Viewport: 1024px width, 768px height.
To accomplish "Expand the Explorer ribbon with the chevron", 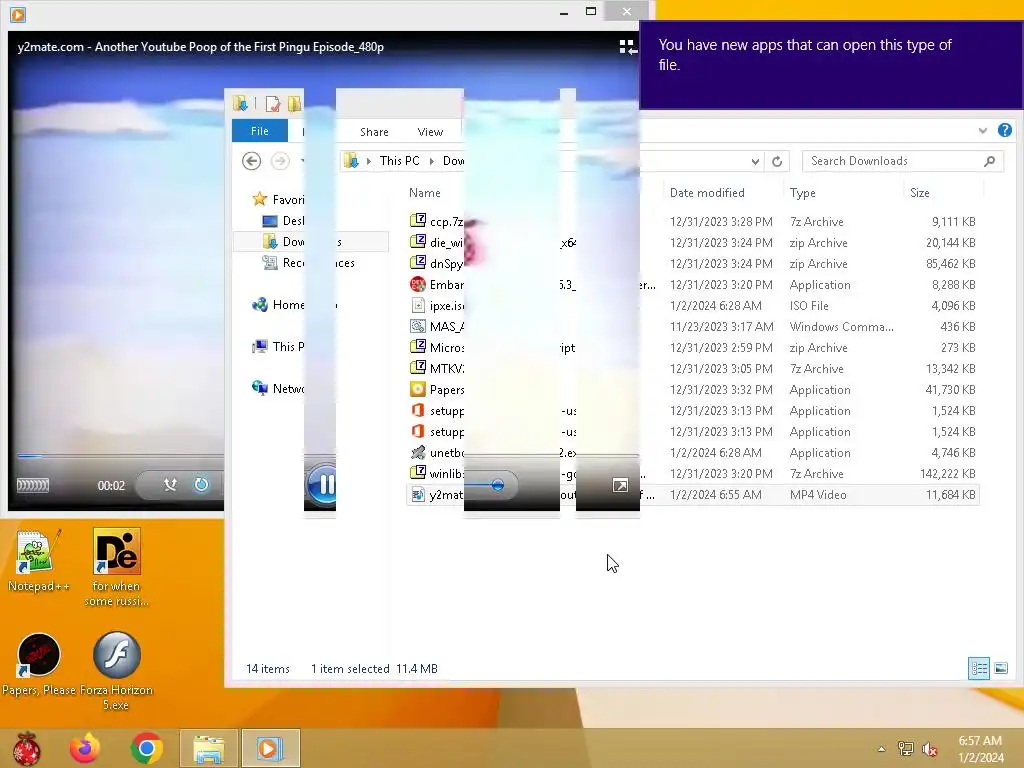I will tap(983, 131).
